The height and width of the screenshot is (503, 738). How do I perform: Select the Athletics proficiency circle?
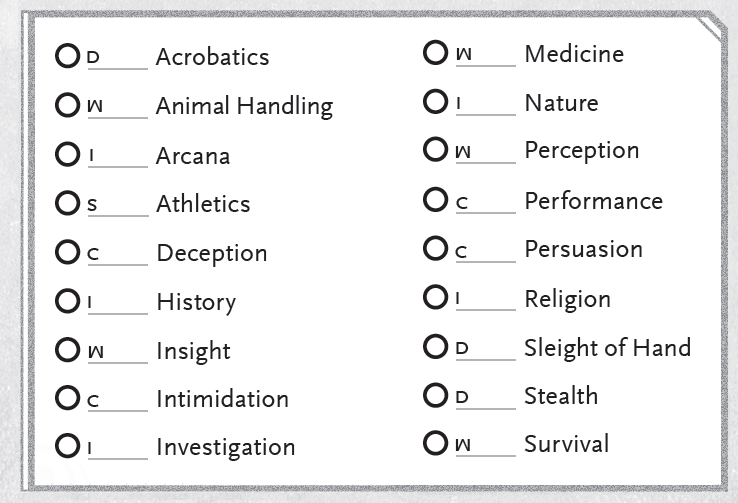68,204
